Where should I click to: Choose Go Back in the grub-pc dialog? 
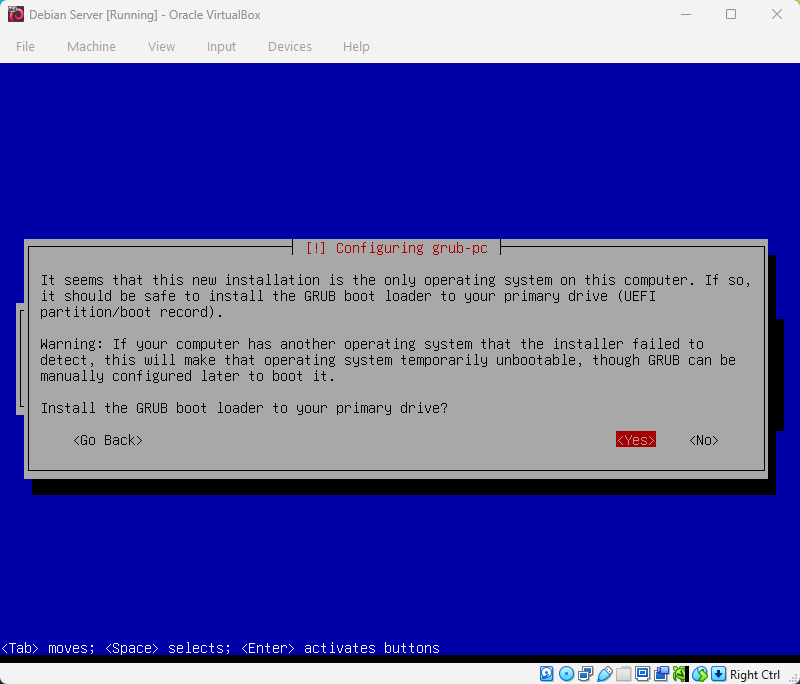pos(107,439)
